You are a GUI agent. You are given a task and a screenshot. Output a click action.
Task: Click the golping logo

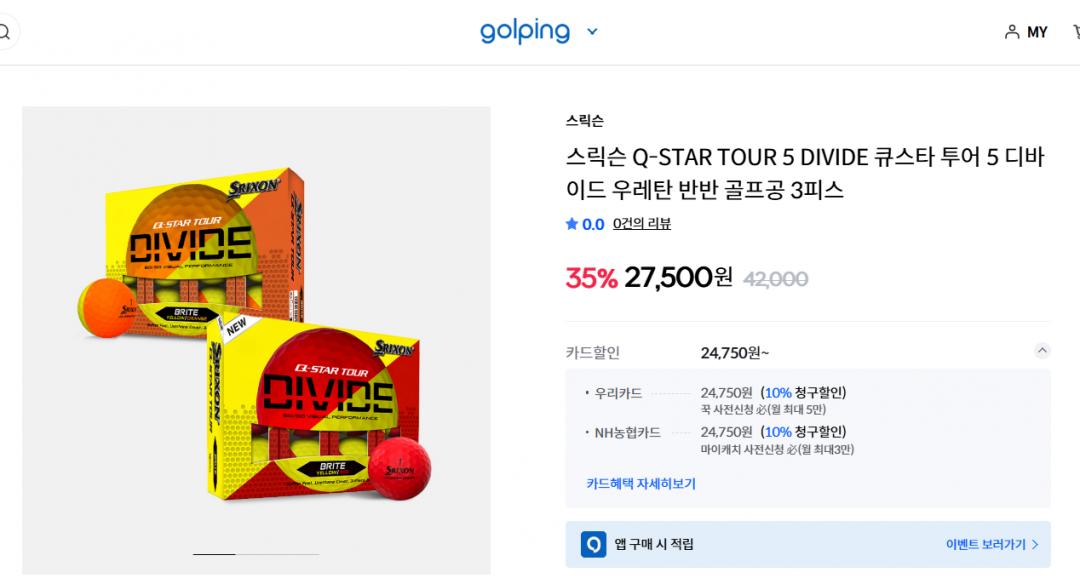(525, 31)
